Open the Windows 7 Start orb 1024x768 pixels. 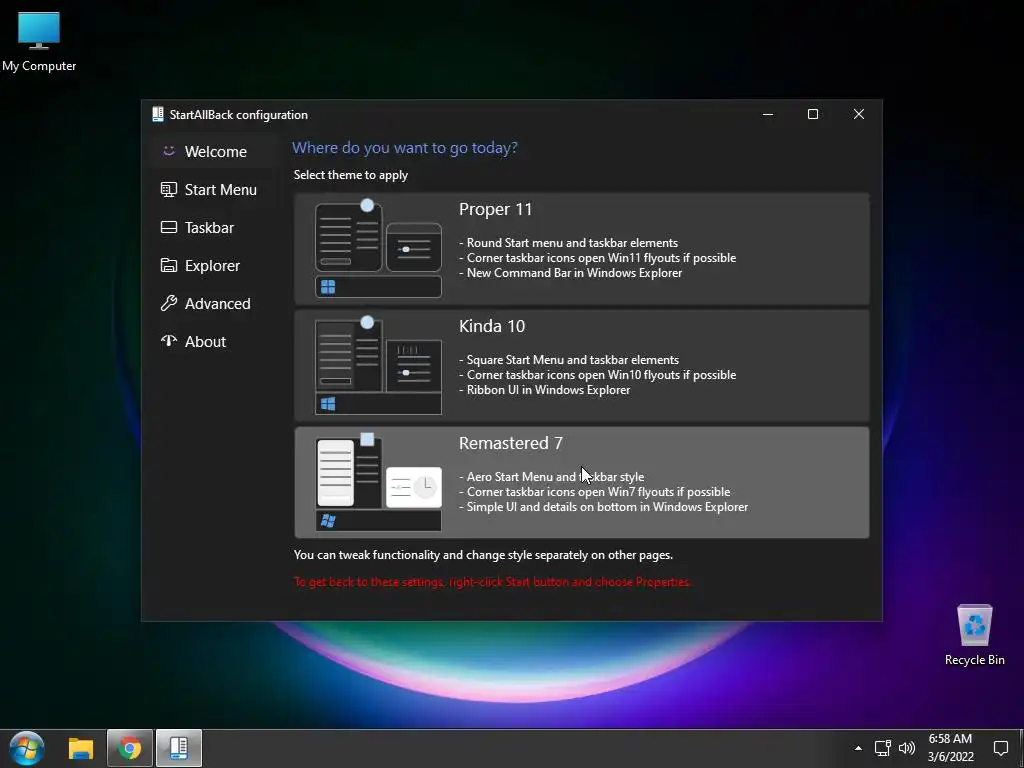(x=27, y=748)
